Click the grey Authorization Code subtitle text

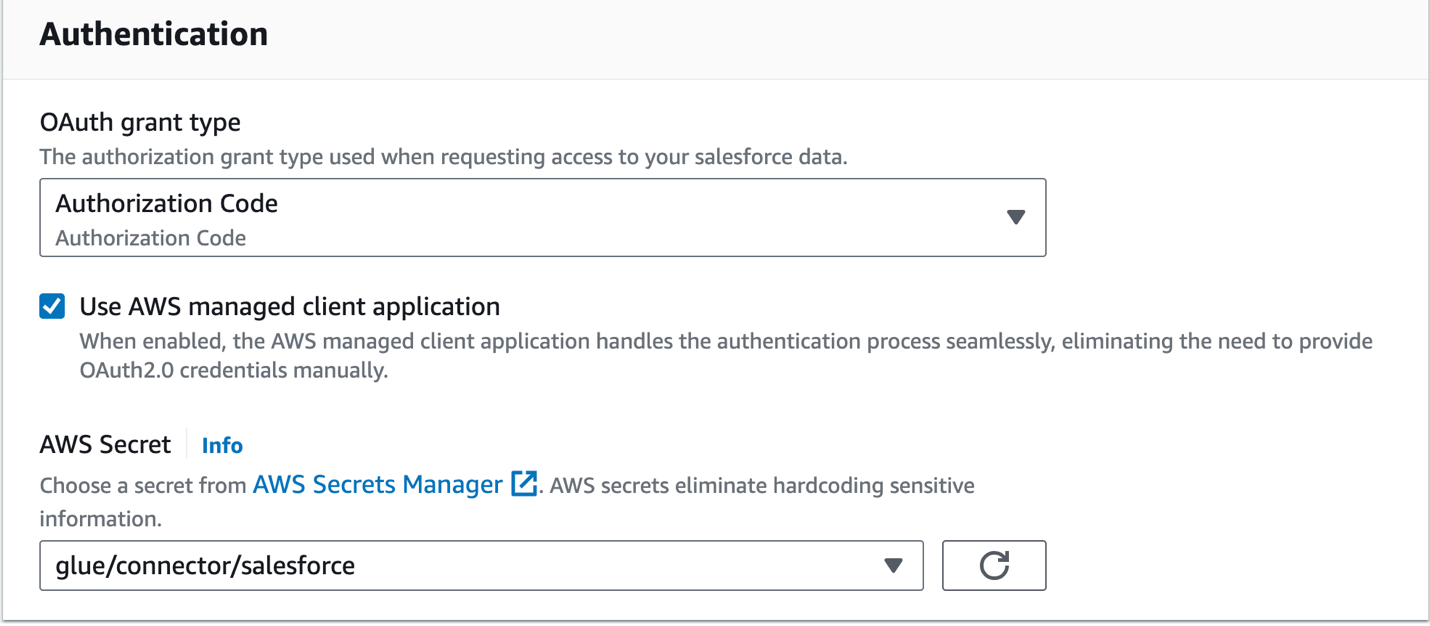click(151, 238)
